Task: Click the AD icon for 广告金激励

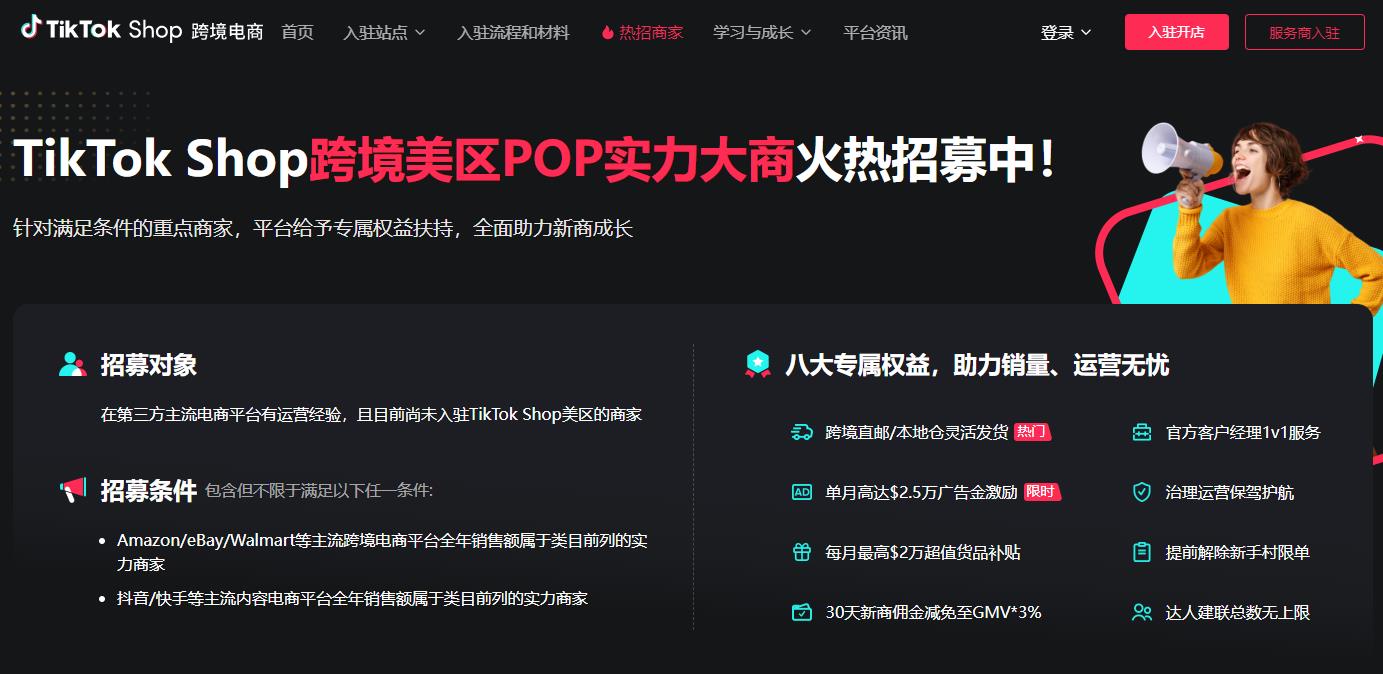Action: pyautogui.click(x=802, y=492)
